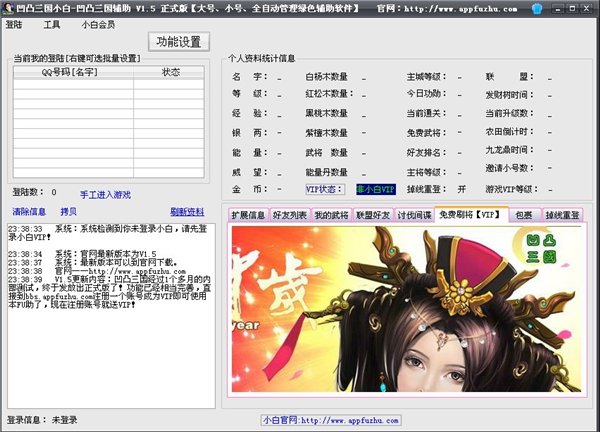Image resolution: width=600 pixels, height=432 pixels.
Task: Switch to the 我的武将 tab
Action: click(331, 215)
